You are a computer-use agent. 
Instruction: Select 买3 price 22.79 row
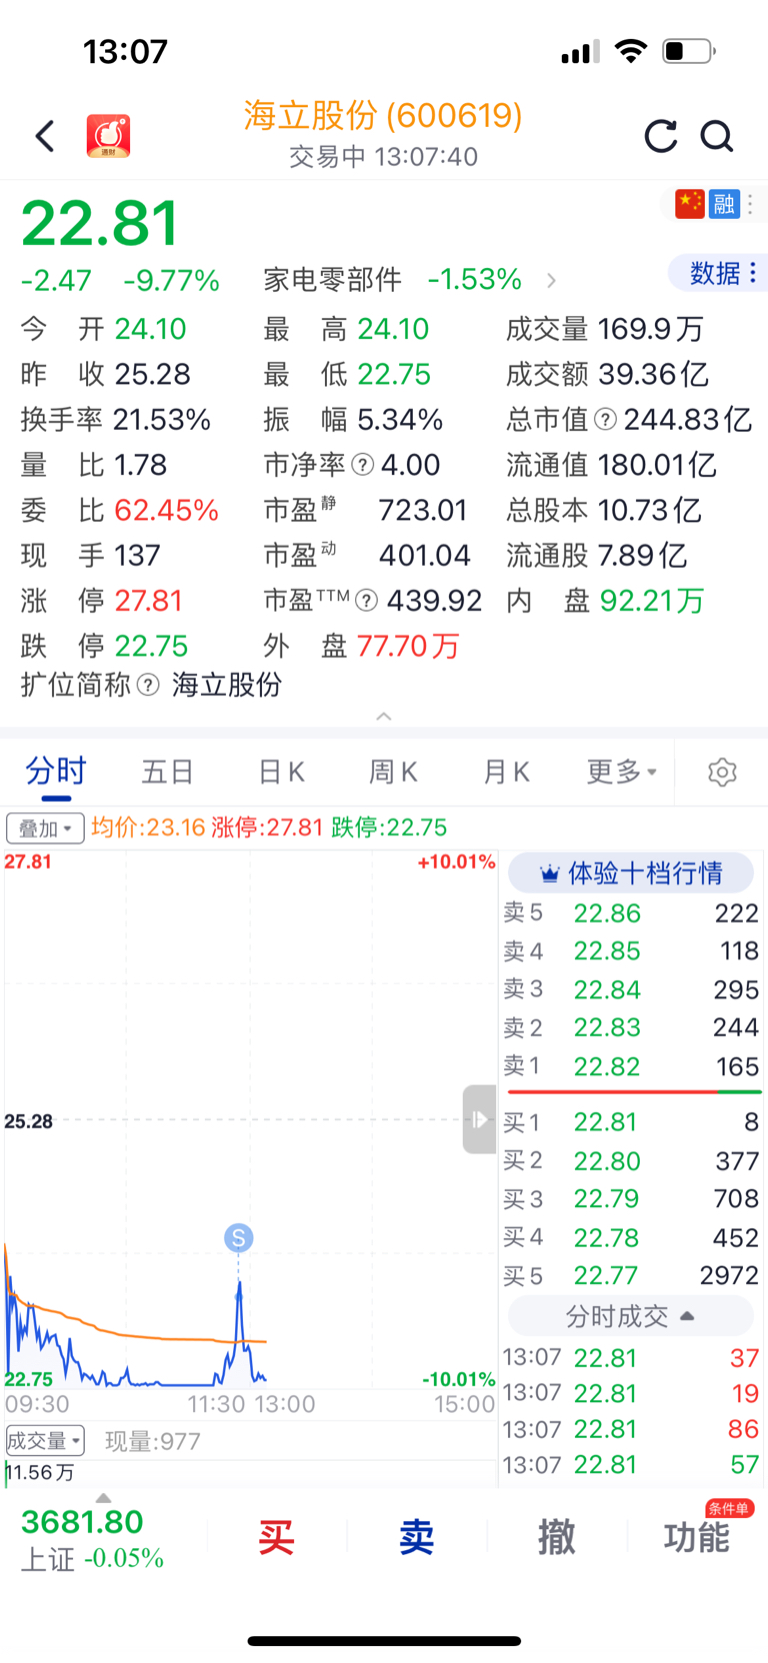click(631, 1199)
